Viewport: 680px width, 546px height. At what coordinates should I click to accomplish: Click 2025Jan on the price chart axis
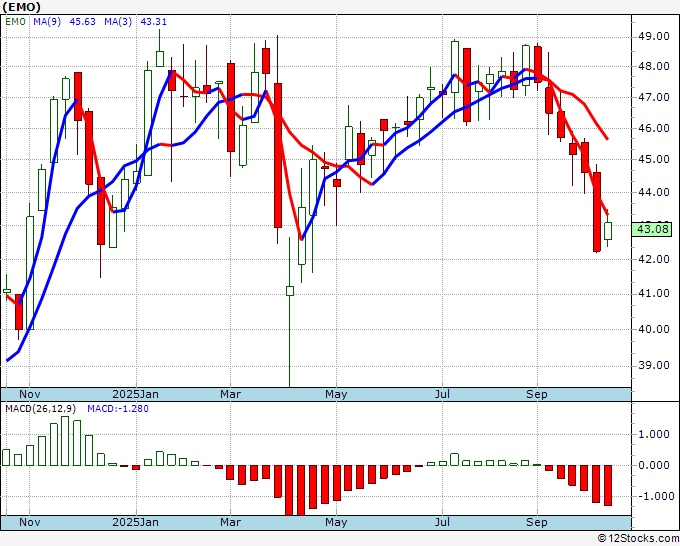click(135, 394)
